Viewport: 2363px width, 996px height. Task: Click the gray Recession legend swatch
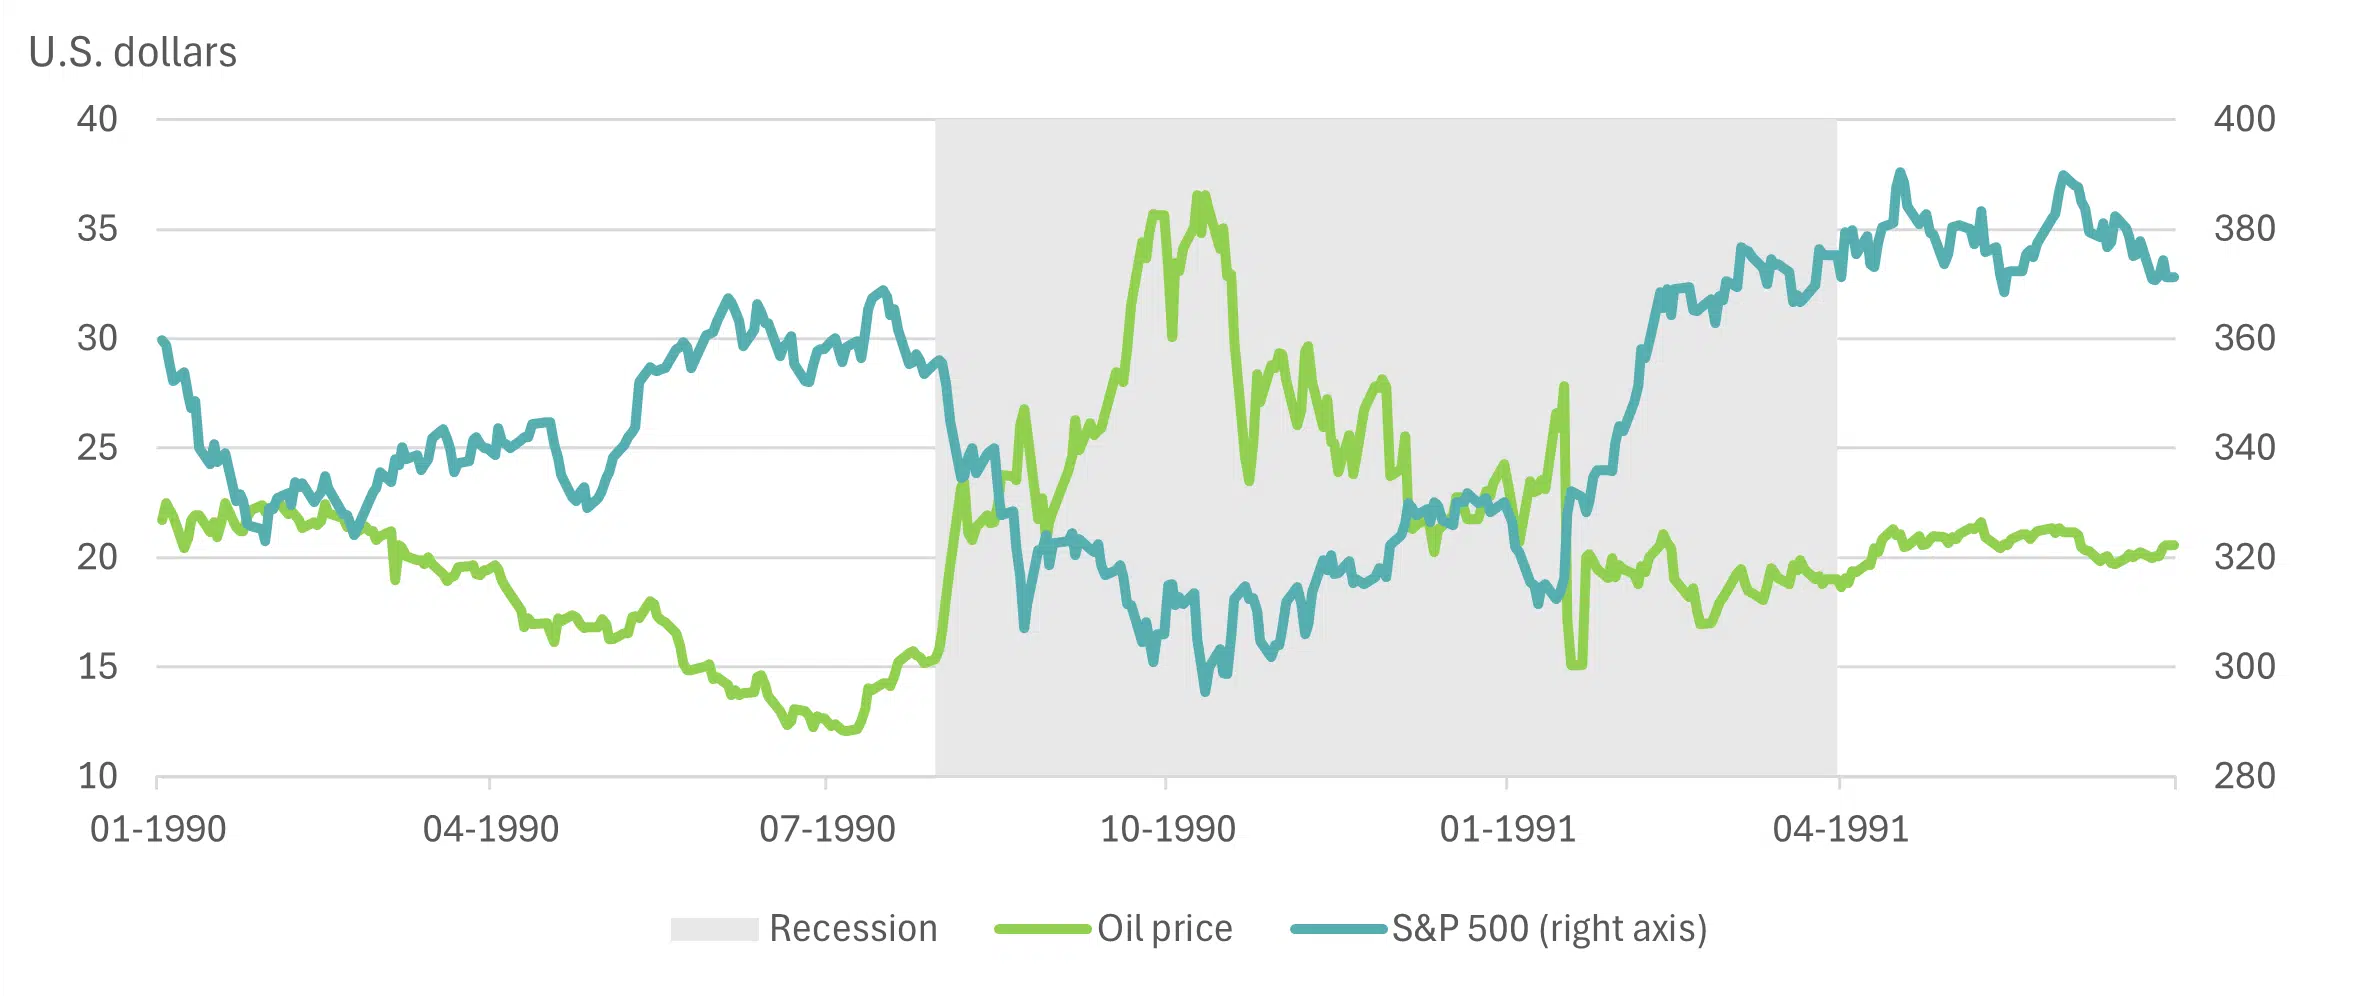[714, 929]
